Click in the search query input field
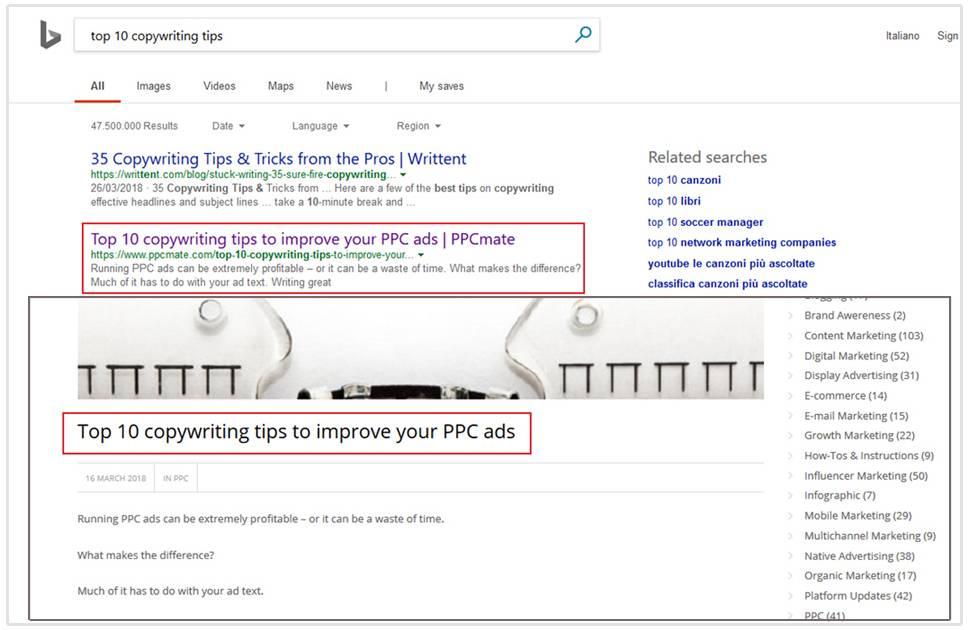Image resolution: width=970 pixels, height=630 pixels. pos(320,36)
